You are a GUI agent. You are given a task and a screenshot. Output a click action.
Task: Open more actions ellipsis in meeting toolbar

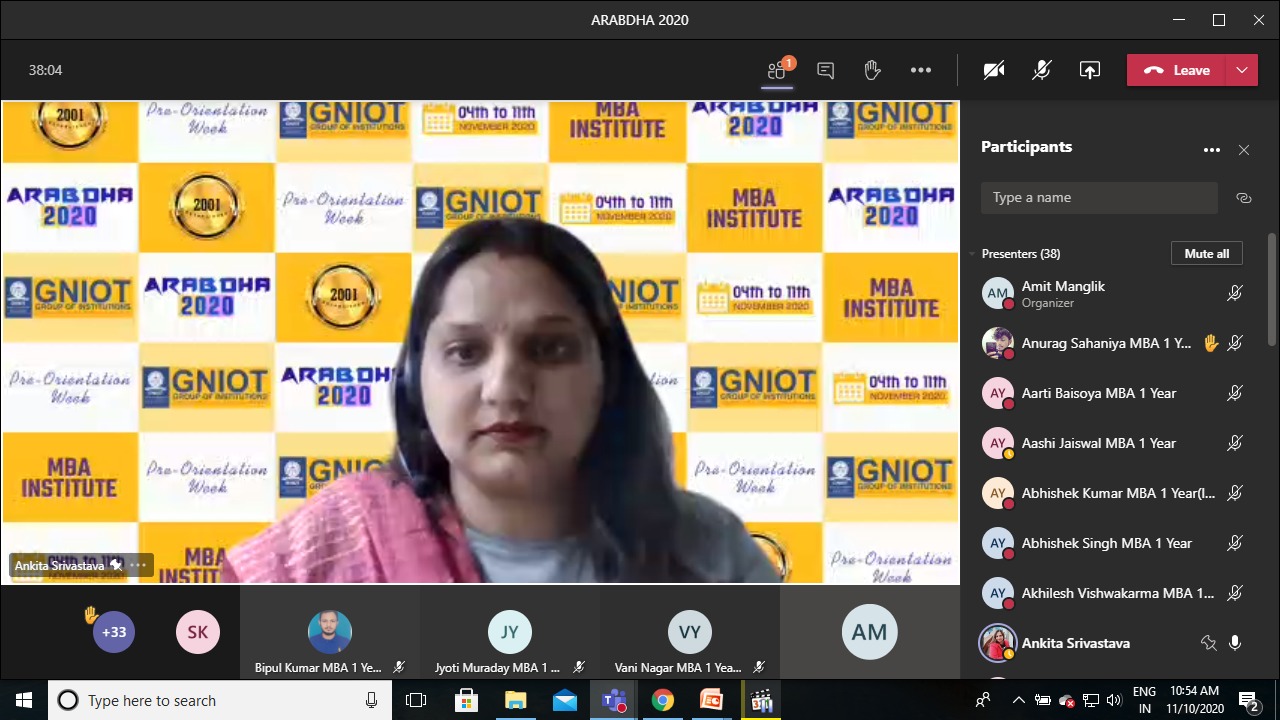click(921, 70)
